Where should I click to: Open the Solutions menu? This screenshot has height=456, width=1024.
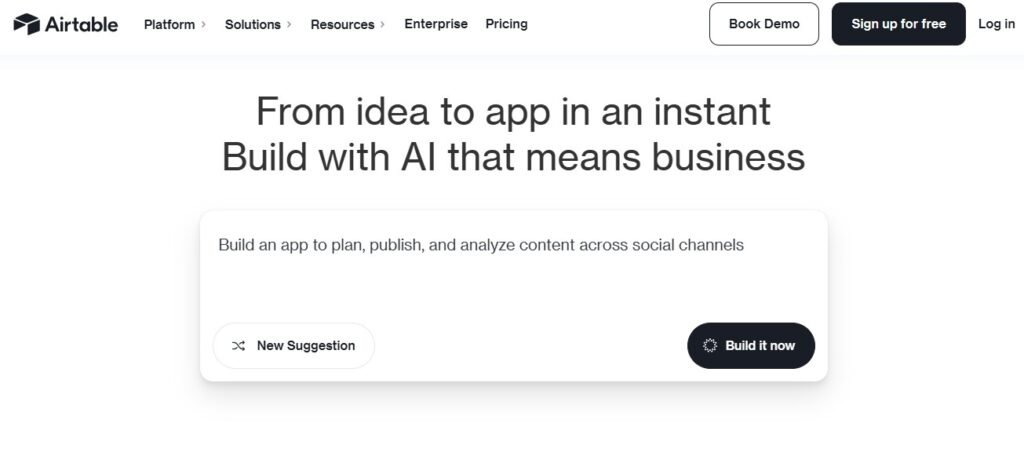[252, 24]
